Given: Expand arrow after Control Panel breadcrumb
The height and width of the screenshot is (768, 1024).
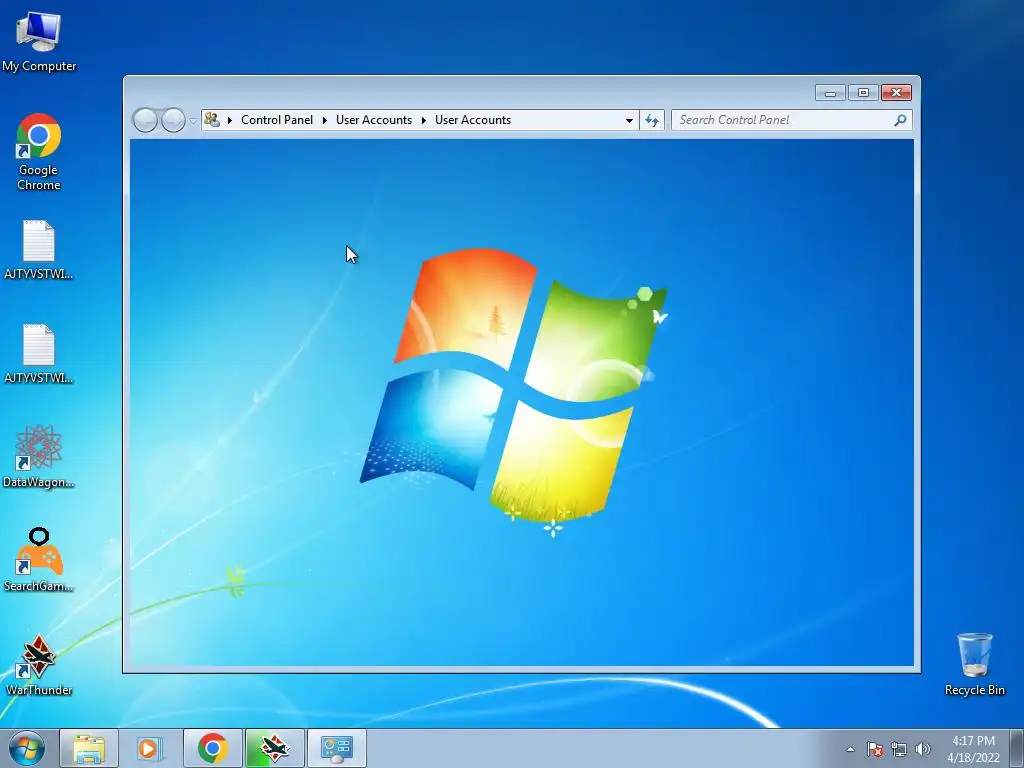Looking at the screenshot, I should coord(325,120).
